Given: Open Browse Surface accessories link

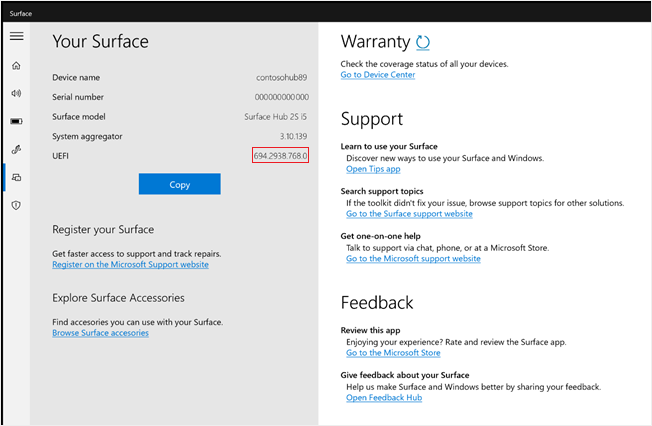Looking at the screenshot, I should [x=100, y=333].
